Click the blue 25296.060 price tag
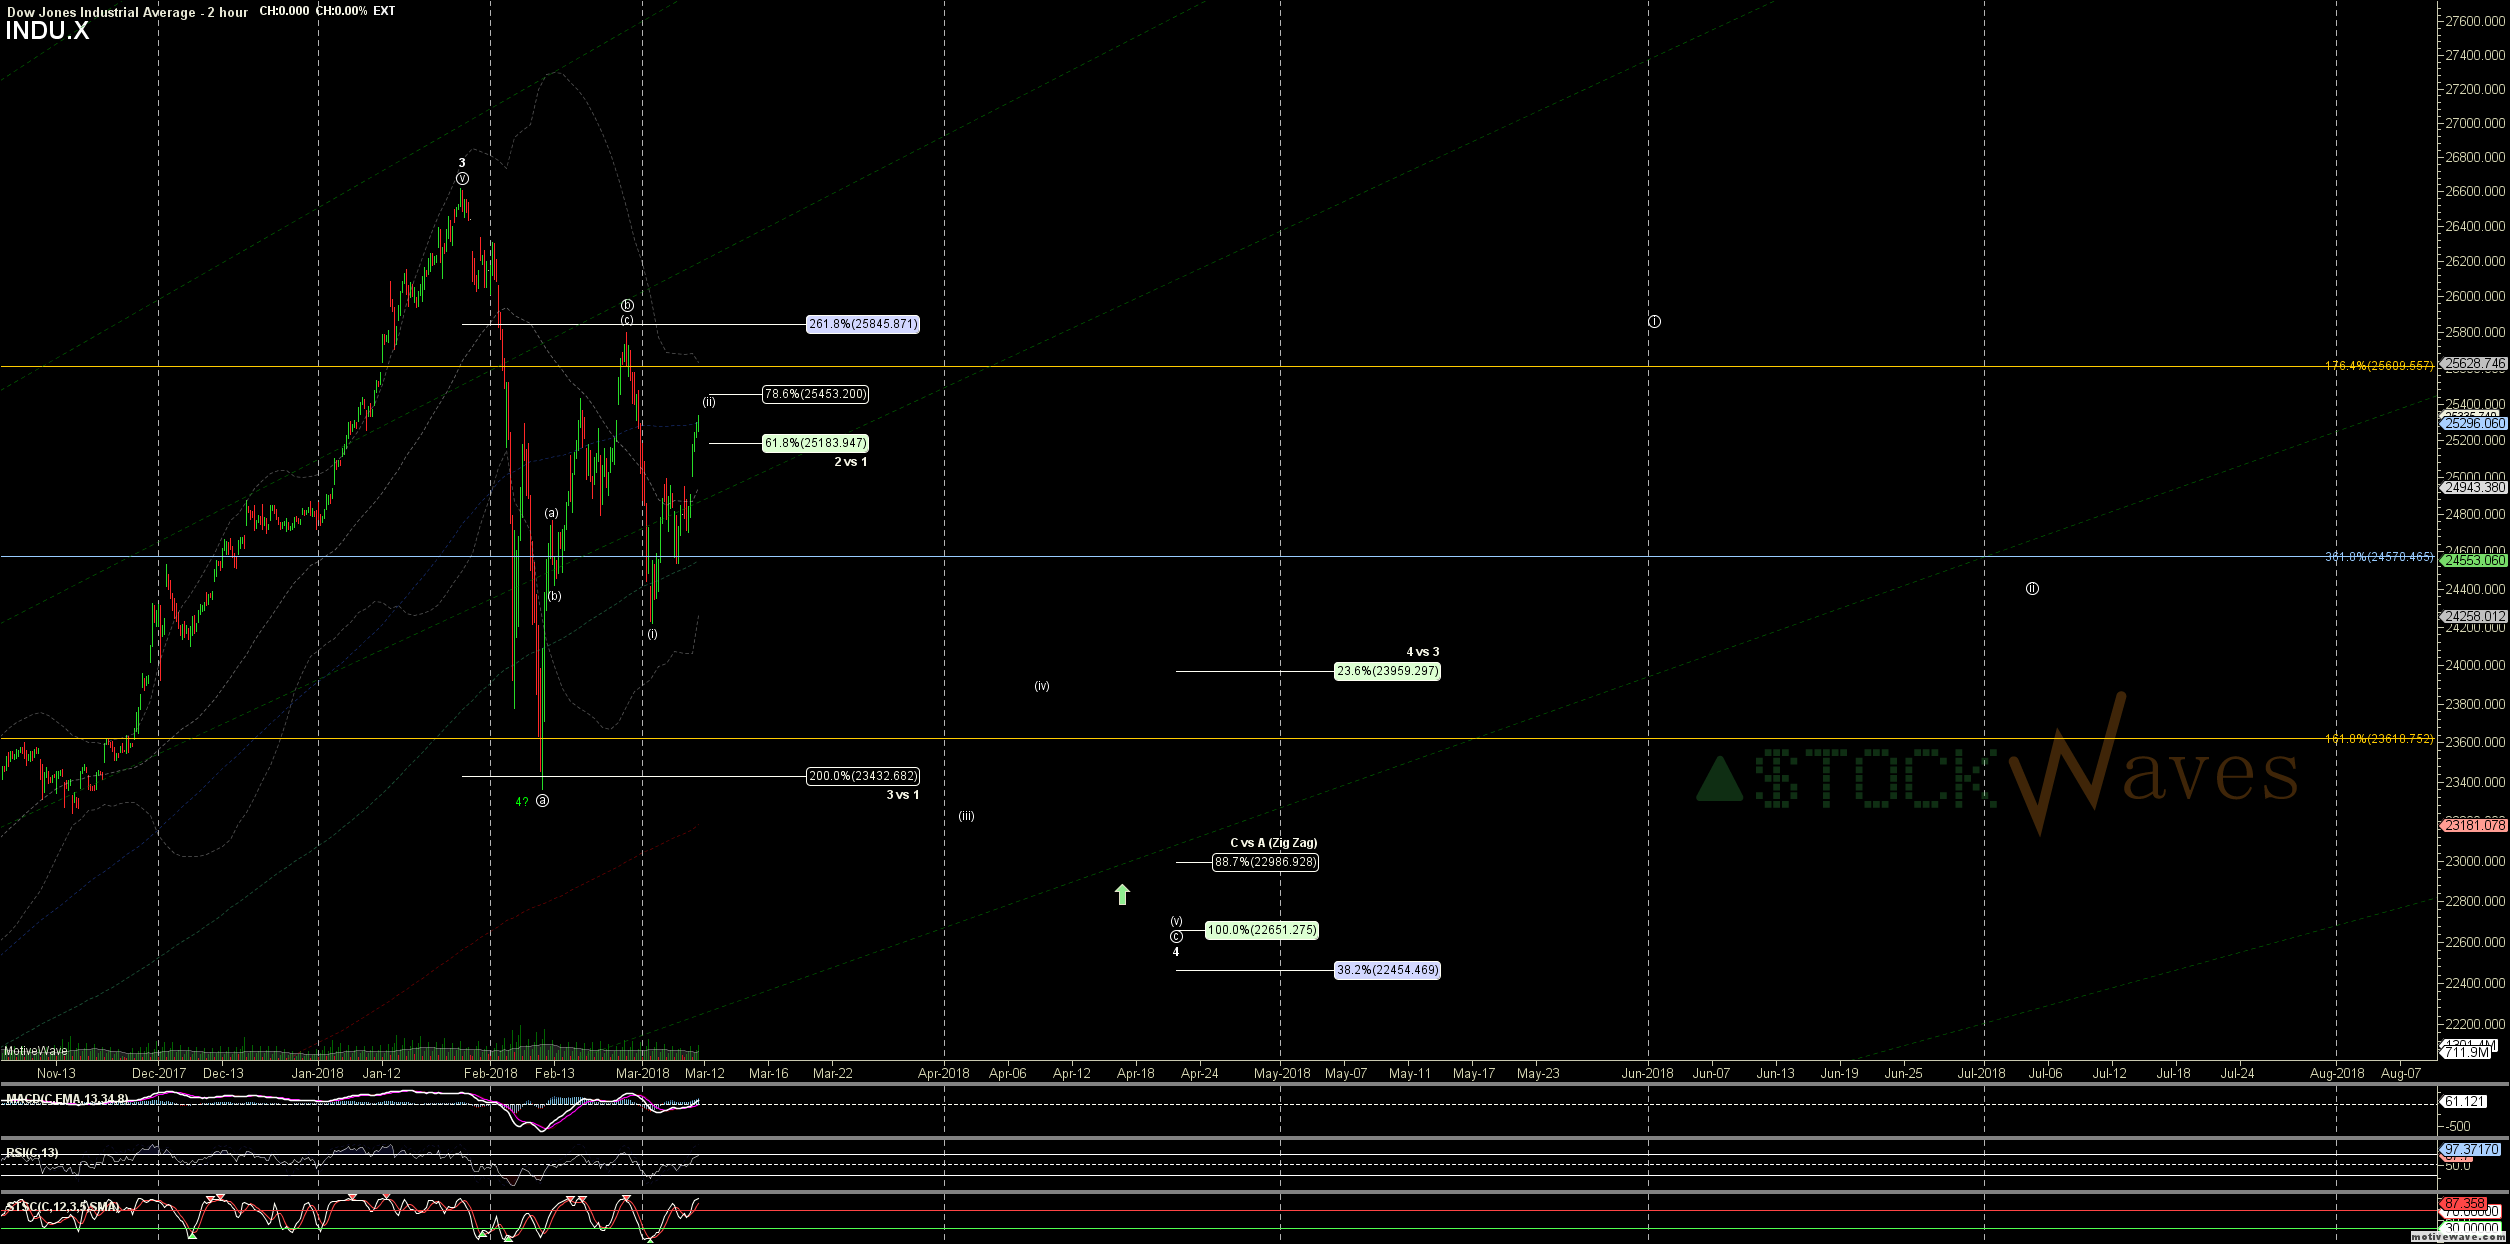2510x1244 pixels. pyautogui.click(x=2474, y=424)
